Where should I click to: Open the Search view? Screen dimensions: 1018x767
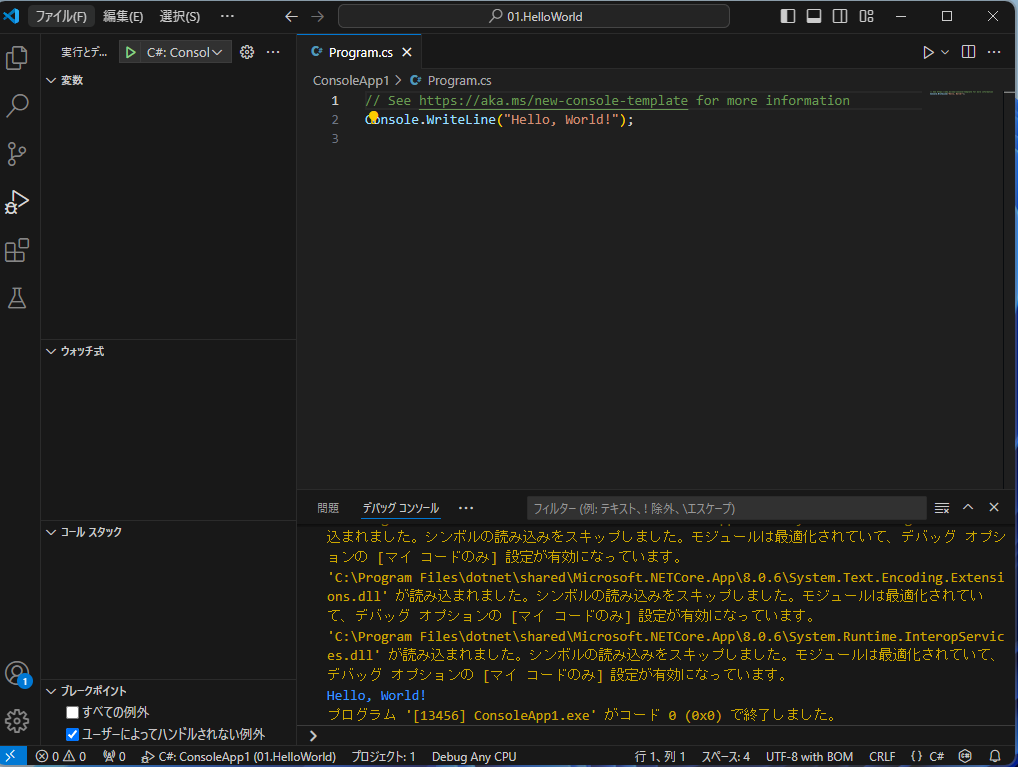pos(16,105)
